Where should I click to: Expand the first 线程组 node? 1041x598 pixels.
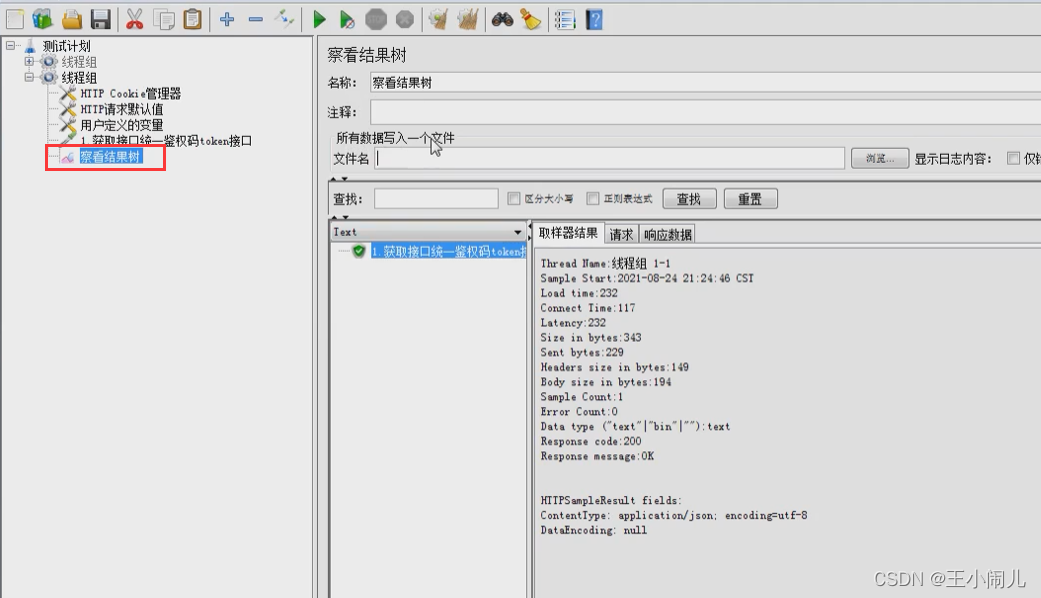[29, 62]
